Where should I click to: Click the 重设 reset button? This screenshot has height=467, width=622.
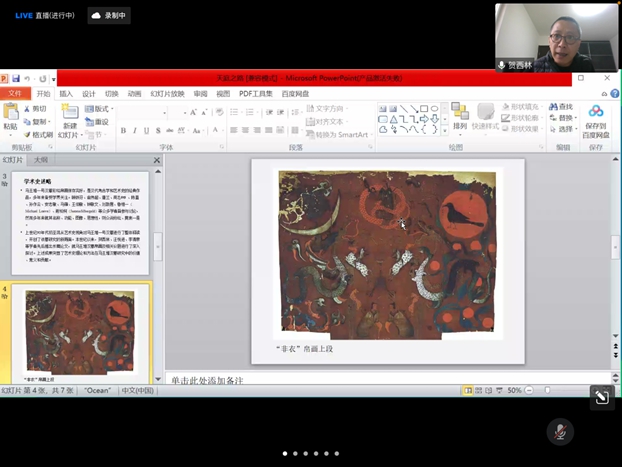tap(97, 122)
